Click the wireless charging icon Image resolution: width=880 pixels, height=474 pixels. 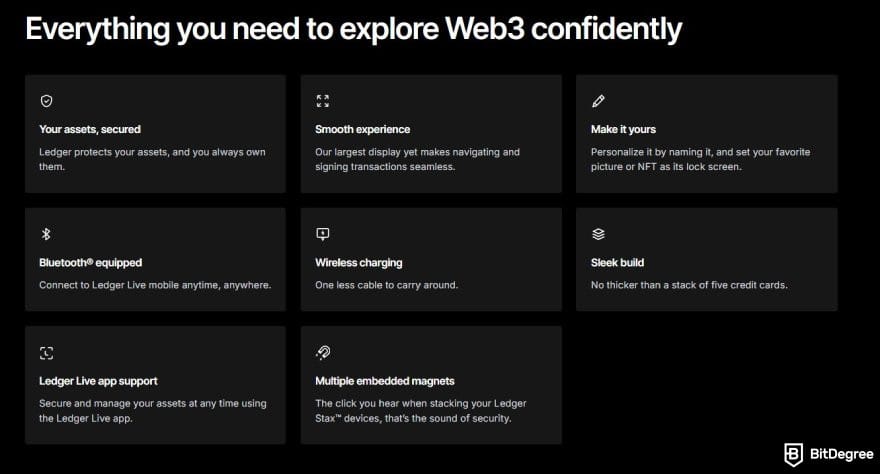coord(323,234)
